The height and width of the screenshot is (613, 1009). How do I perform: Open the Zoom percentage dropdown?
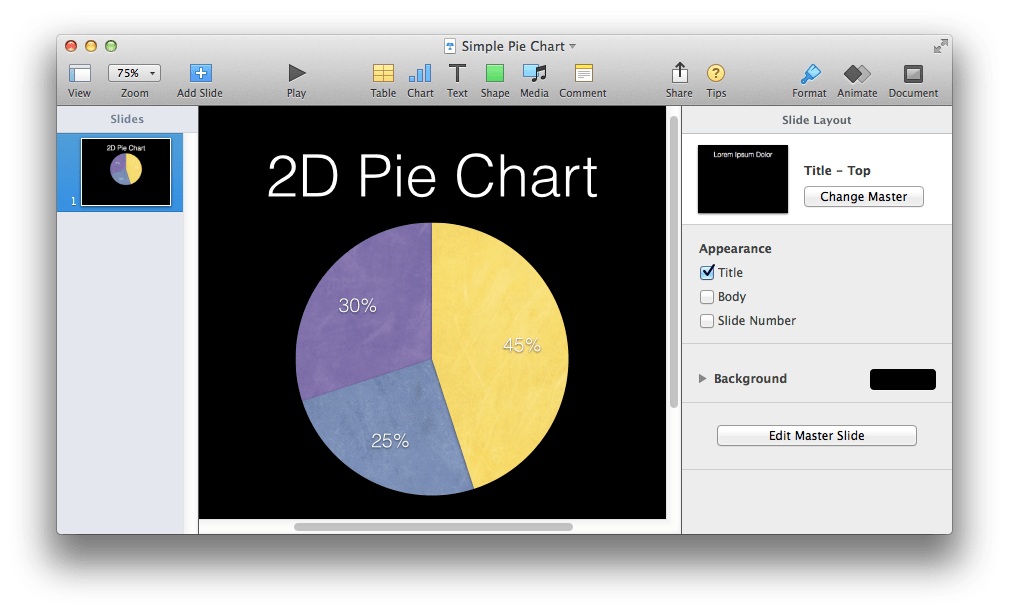click(133, 72)
